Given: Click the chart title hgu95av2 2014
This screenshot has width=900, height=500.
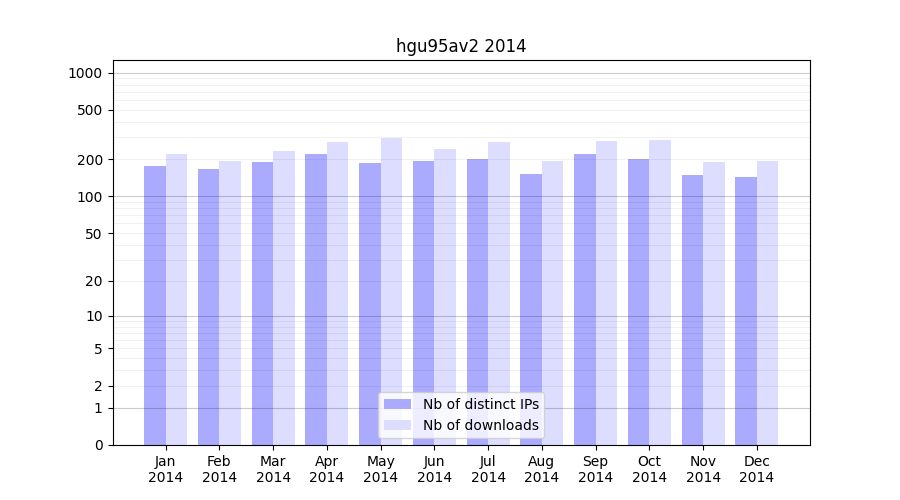Looking at the screenshot, I should tap(461, 46).
